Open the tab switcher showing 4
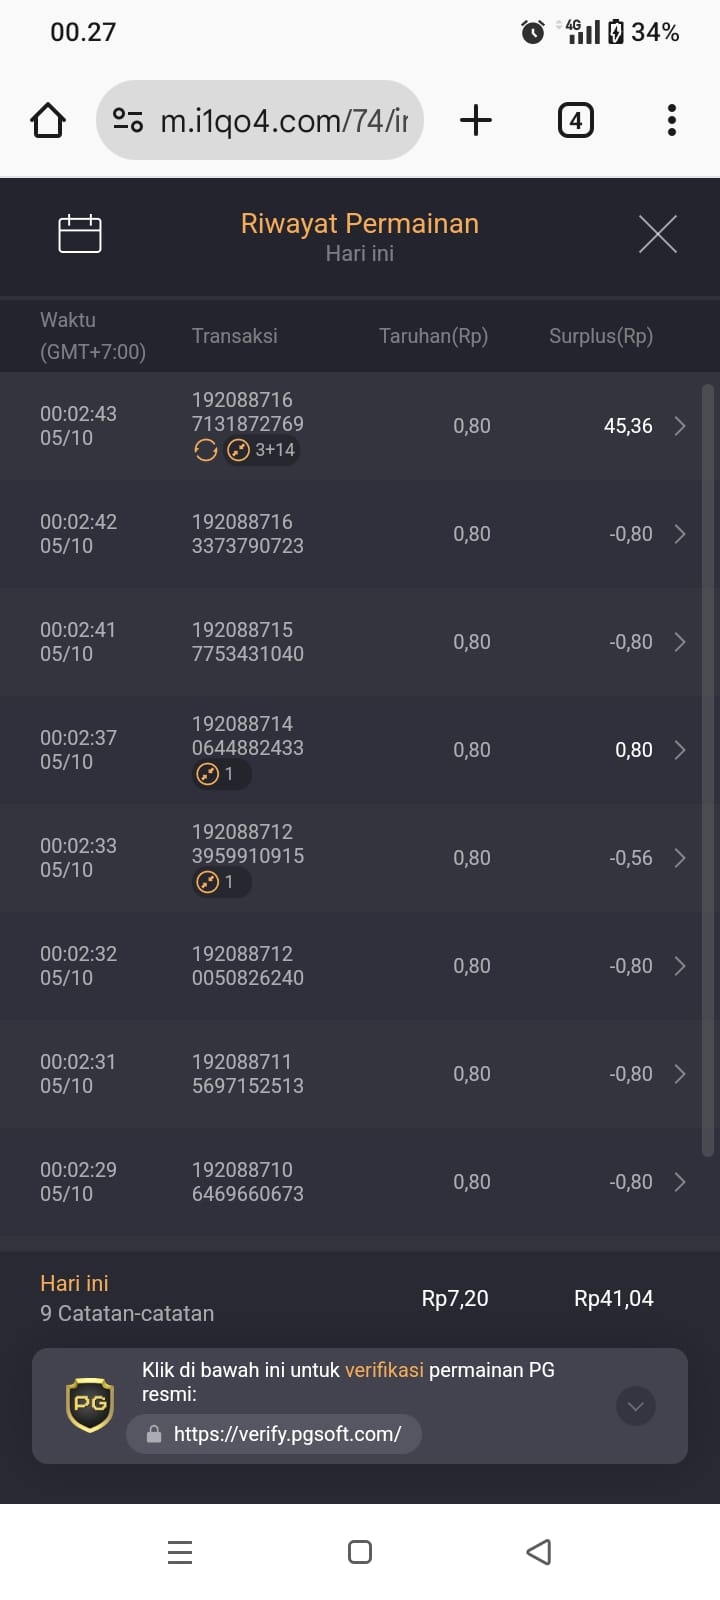Screen dimensions: 720x1600 575,120
